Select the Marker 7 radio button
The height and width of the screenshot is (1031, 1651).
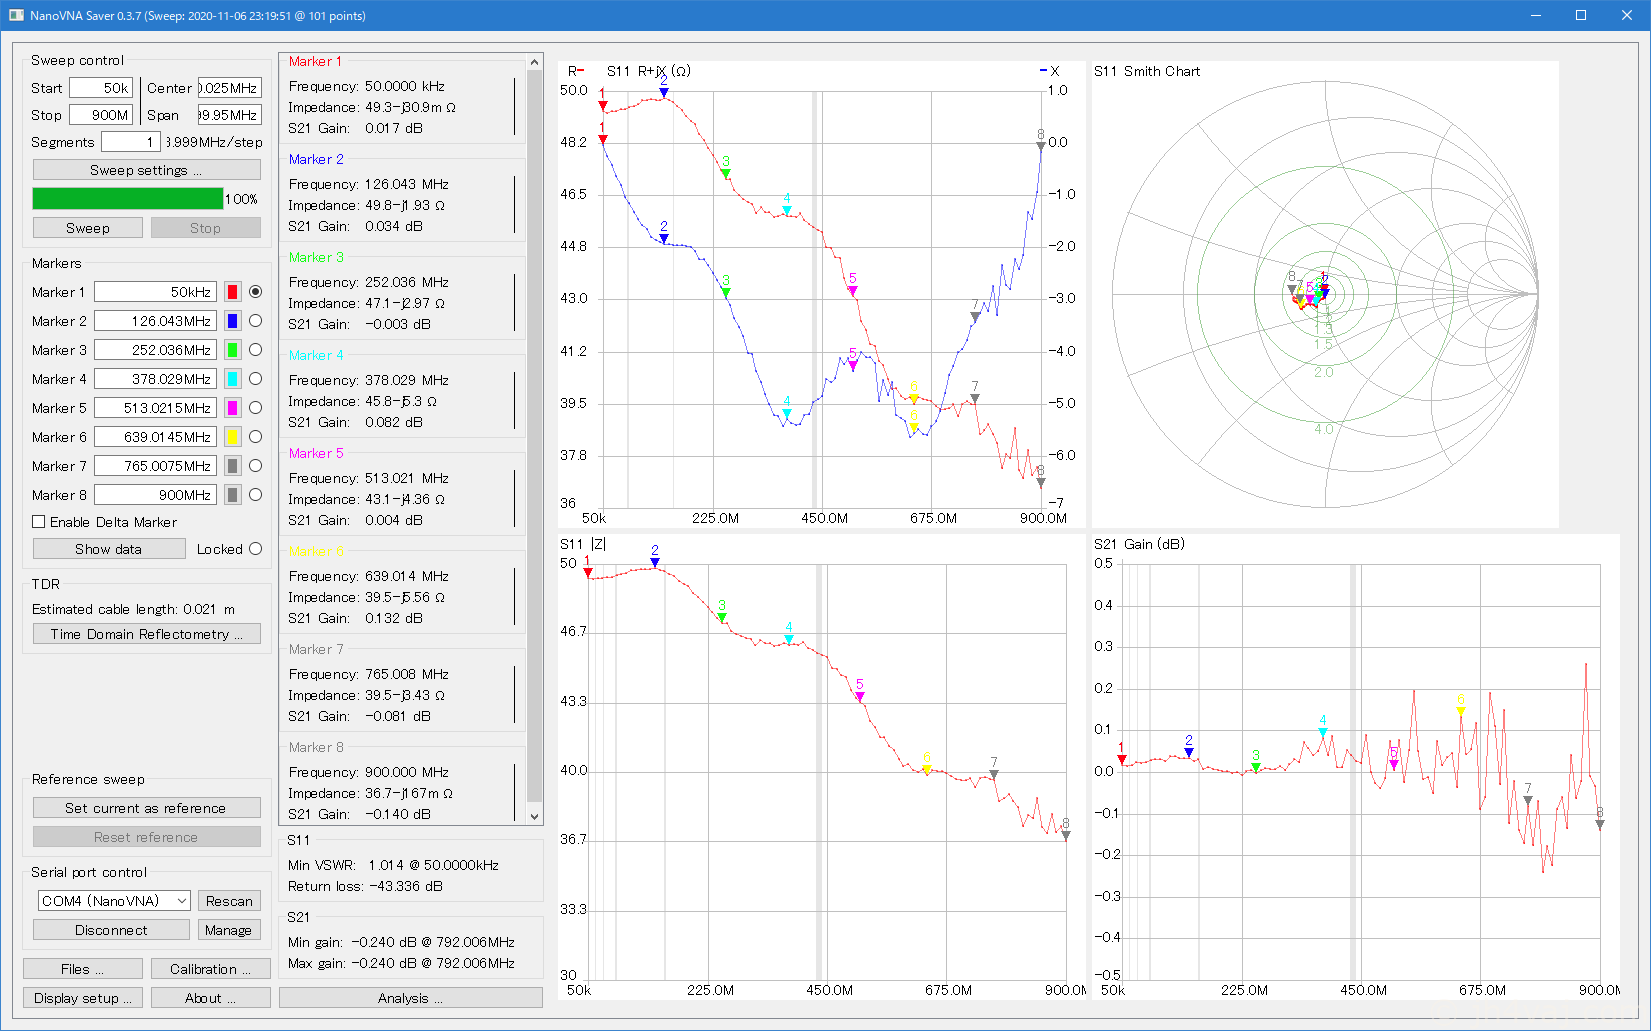pyautogui.click(x=255, y=466)
